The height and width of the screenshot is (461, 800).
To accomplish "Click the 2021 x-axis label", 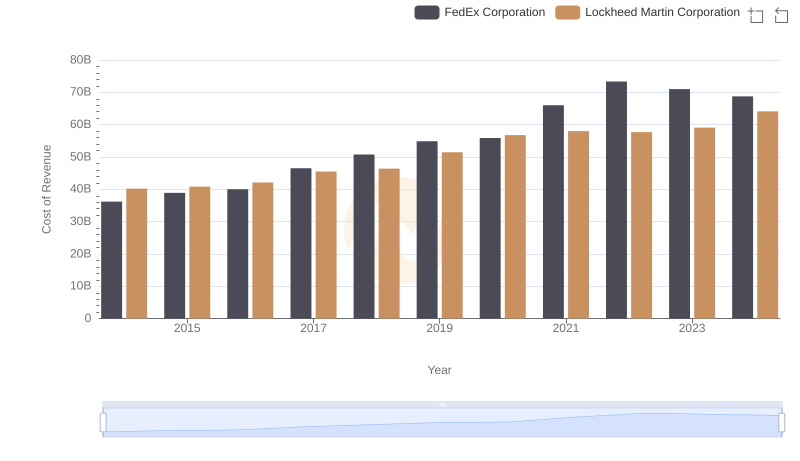I will coord(566,328).
